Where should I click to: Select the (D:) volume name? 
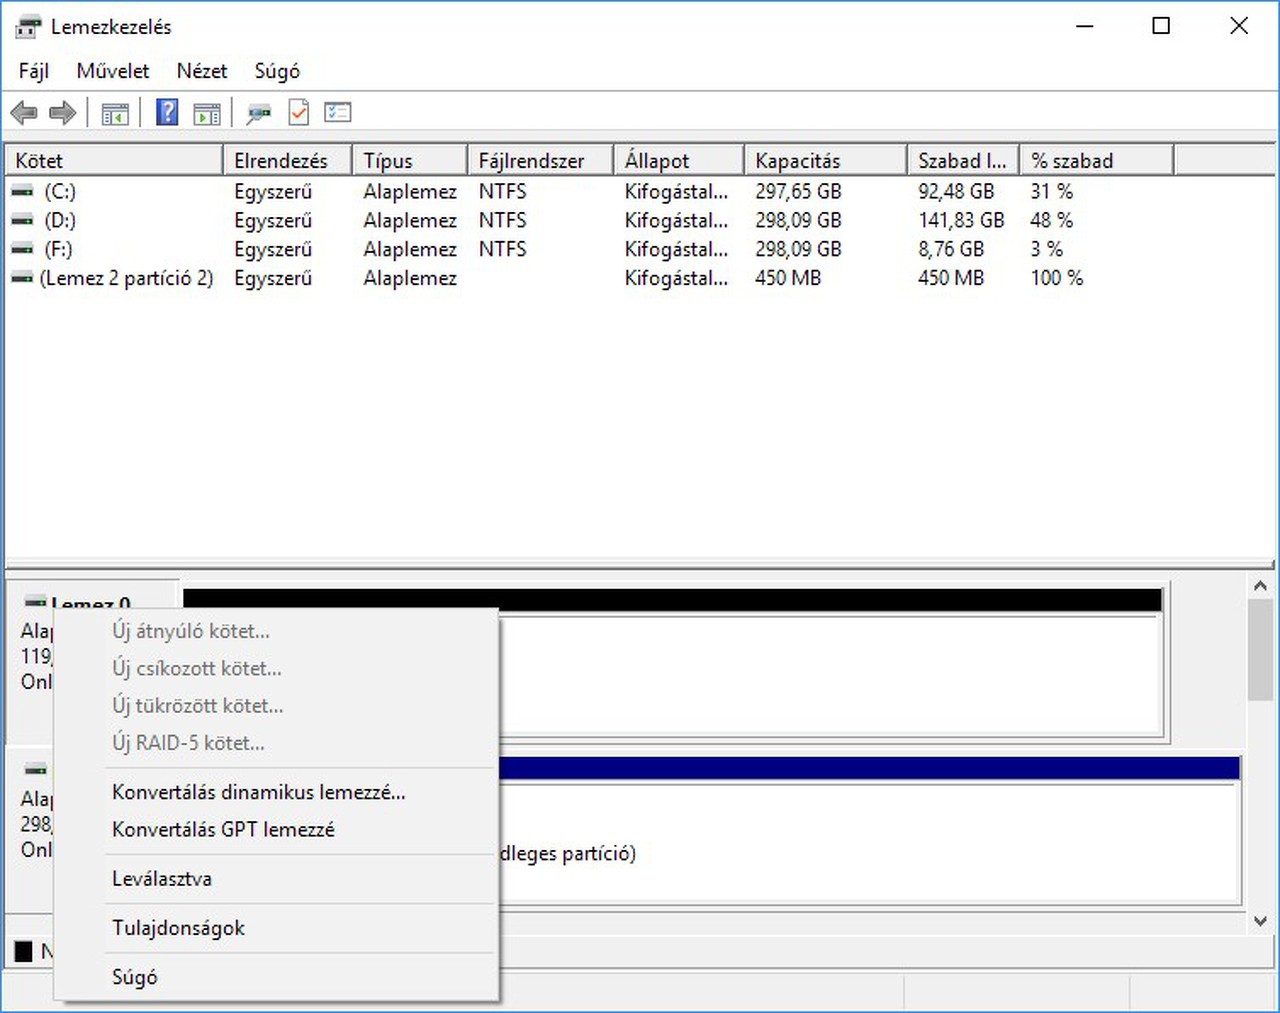(x=60, y=220)
